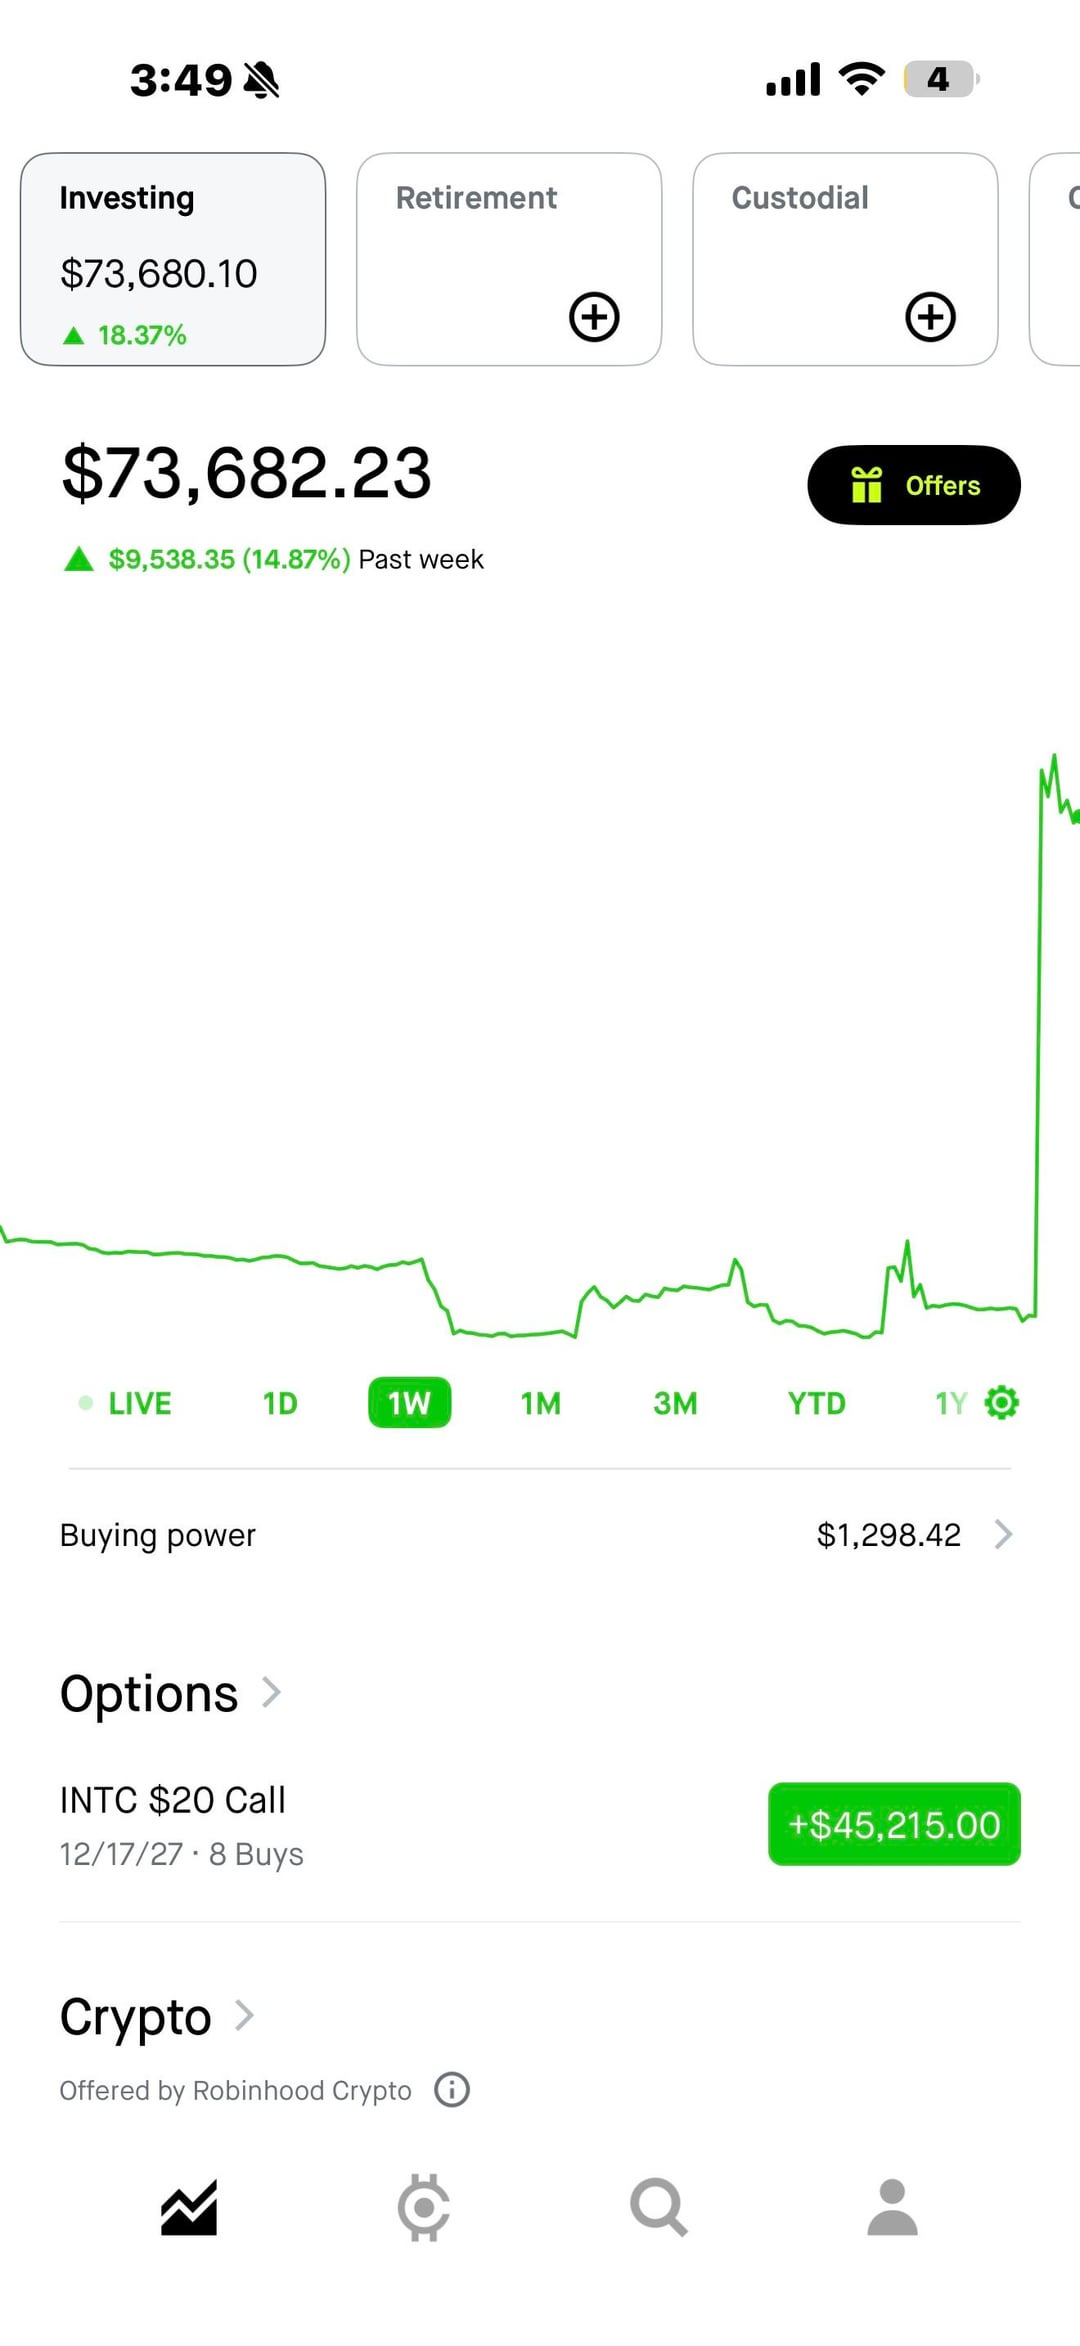Switch chart to LIVE view
Screen dimensions: 1080x2346
pyautogui.click(x=127, y=1403)
